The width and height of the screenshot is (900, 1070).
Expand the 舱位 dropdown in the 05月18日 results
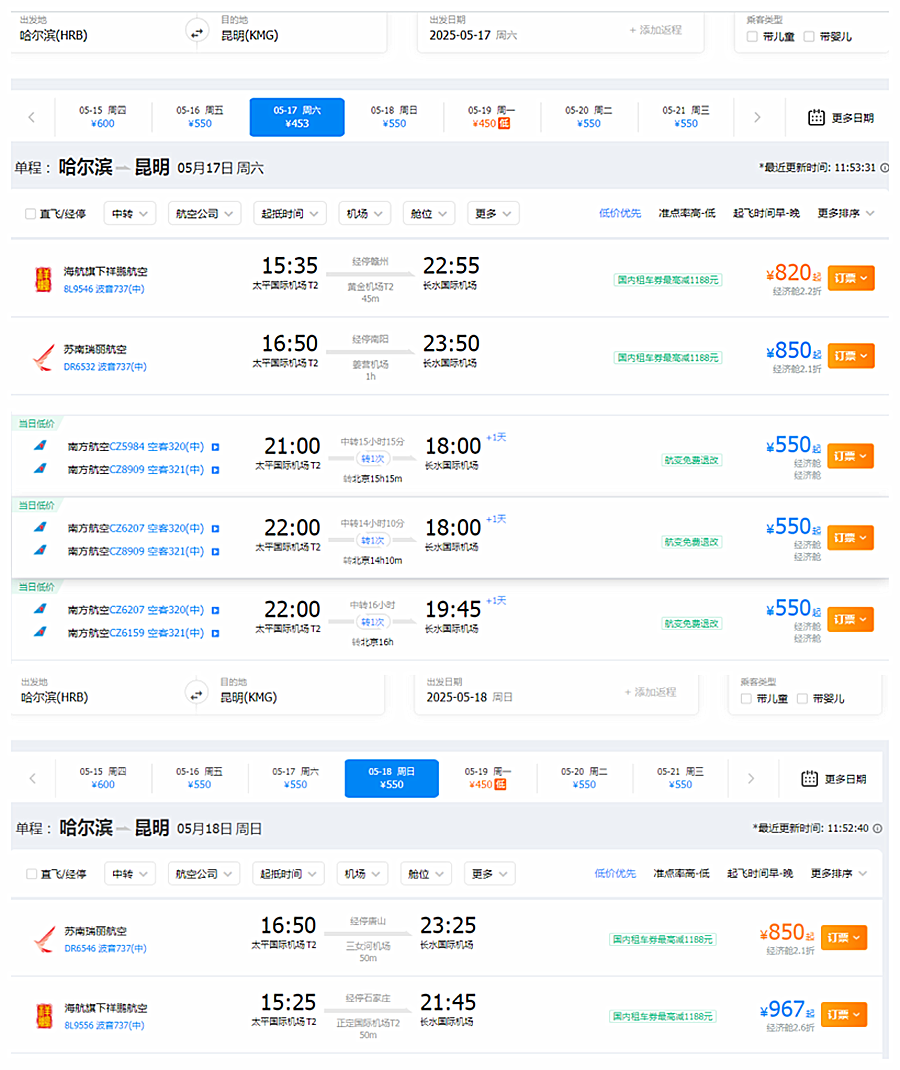coord(426,874)
